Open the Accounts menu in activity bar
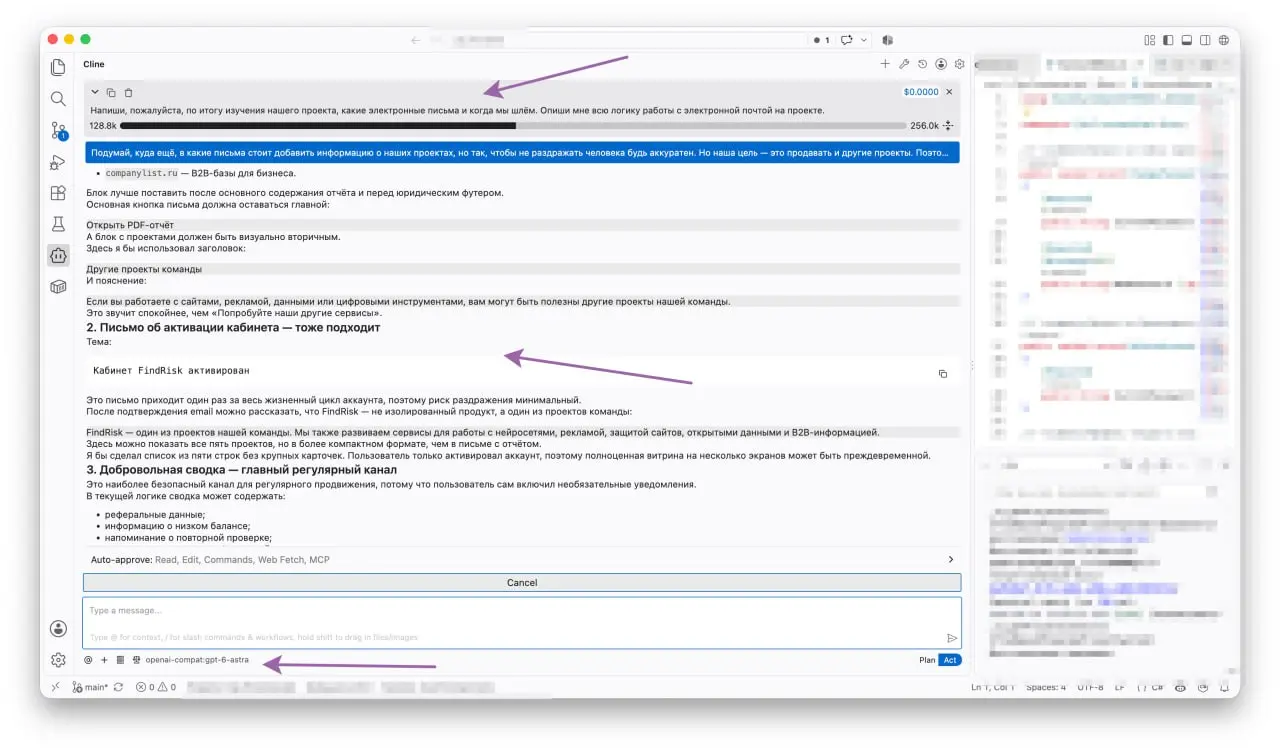This screenshot has width=1280, height=751. pyautogui.click(x=59, y=629)
